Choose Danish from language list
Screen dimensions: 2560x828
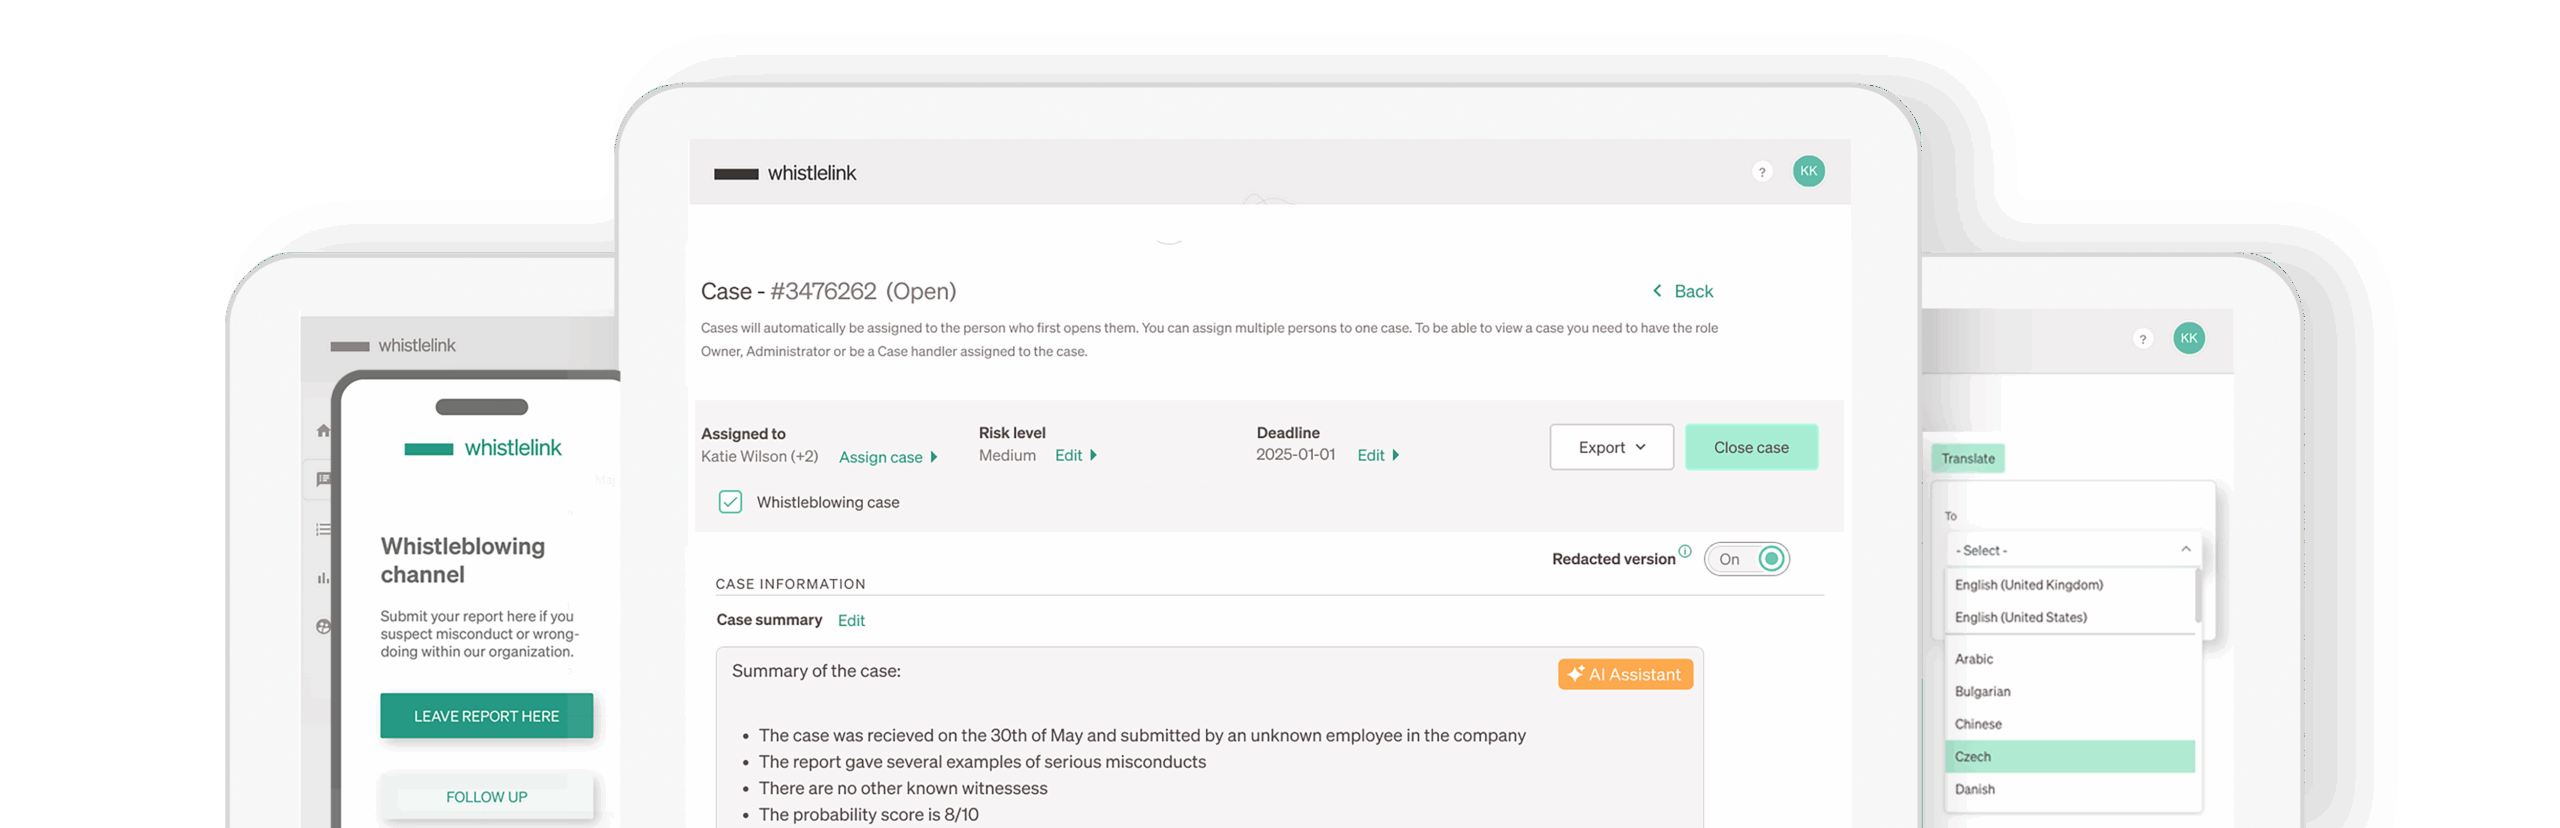click(x=1973, y=789)
